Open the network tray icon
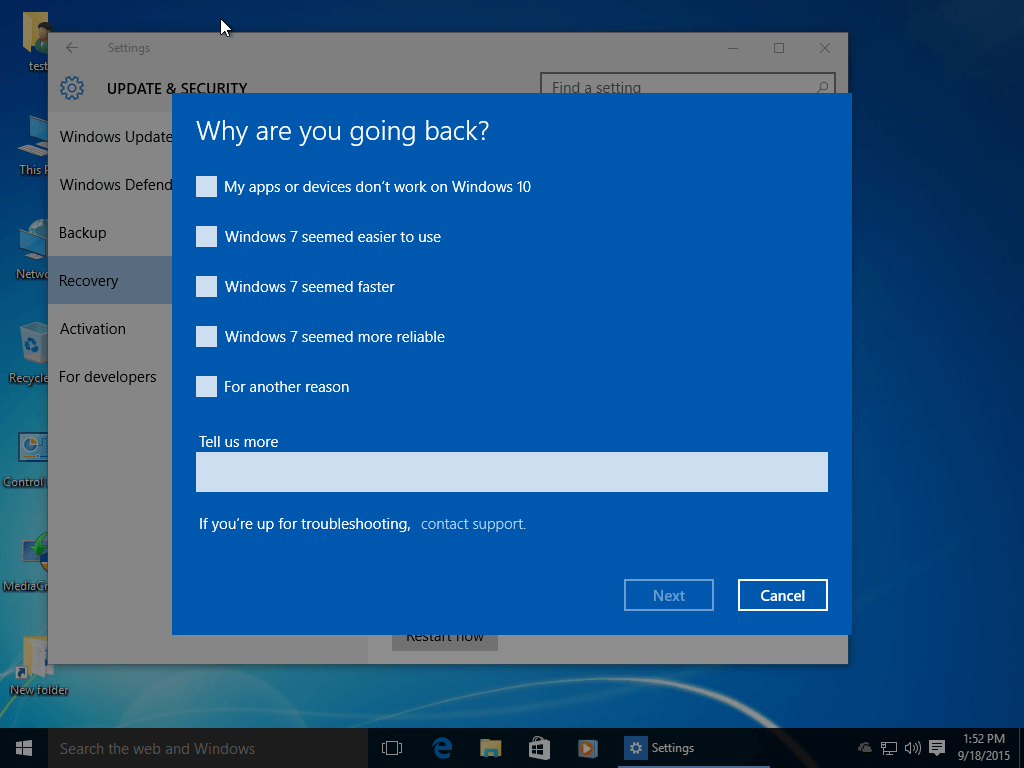 [x=889, y=748]
